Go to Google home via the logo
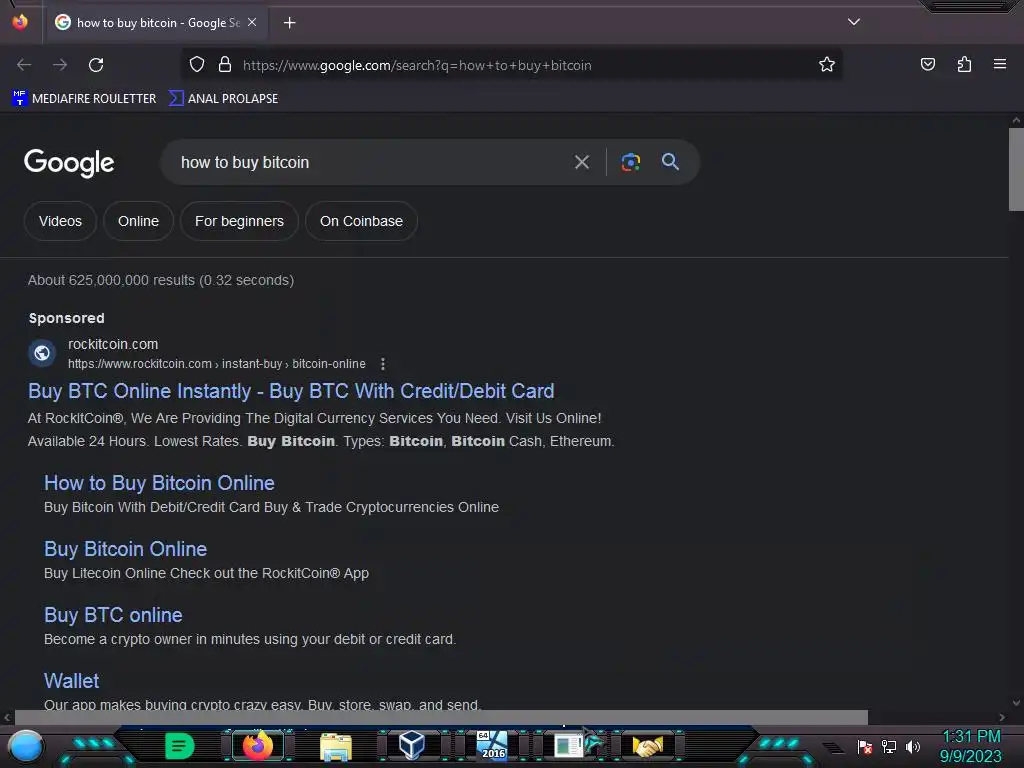The height and width of the screenshot is (768, 1024). click(69, 163)
